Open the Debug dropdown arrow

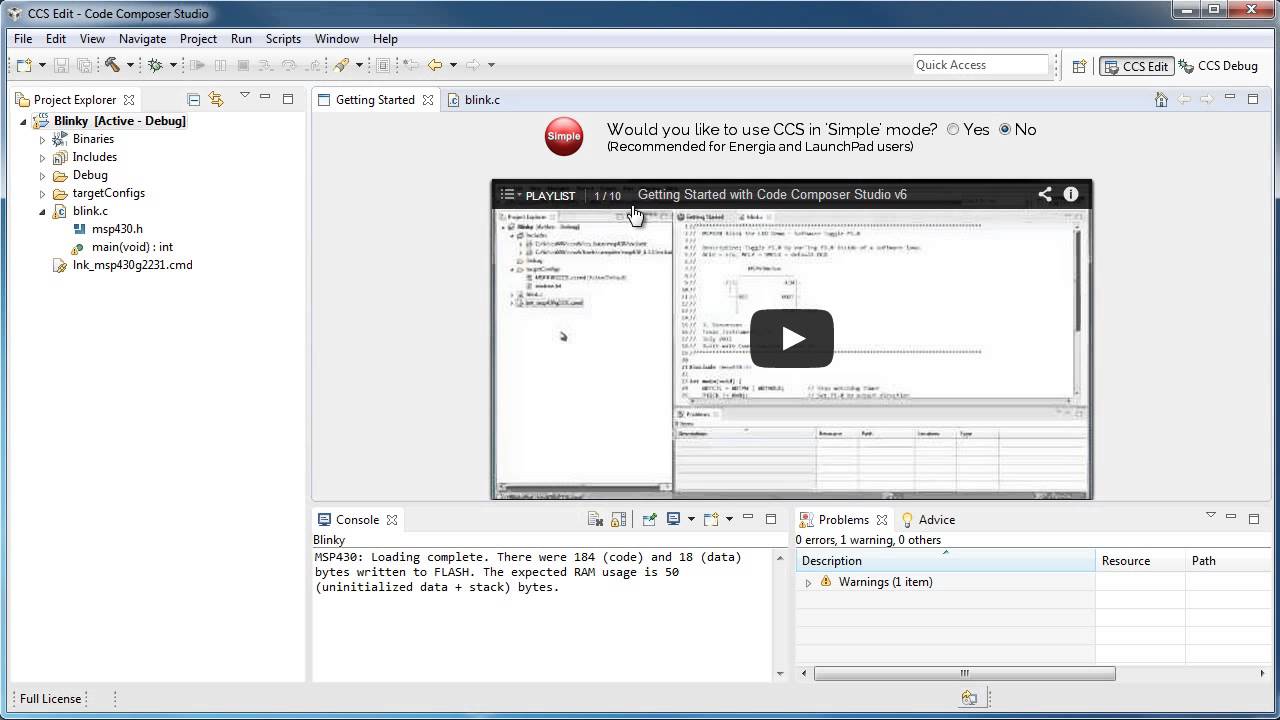click(173, 65)
